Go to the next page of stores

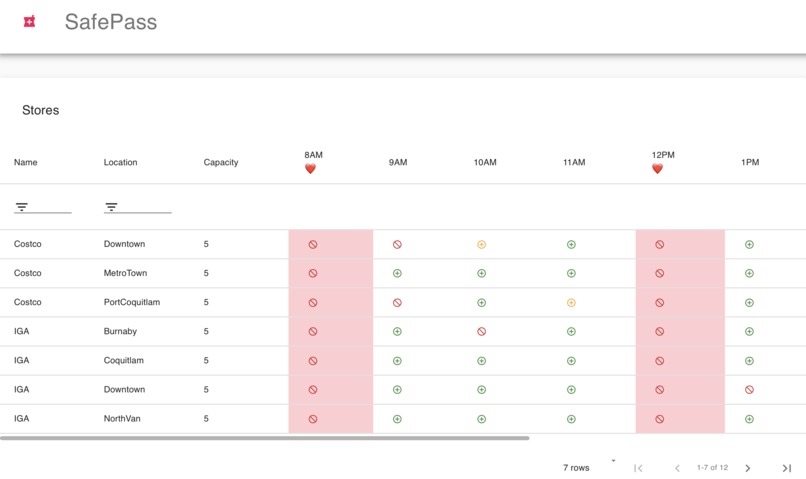(x=748, y=468)
